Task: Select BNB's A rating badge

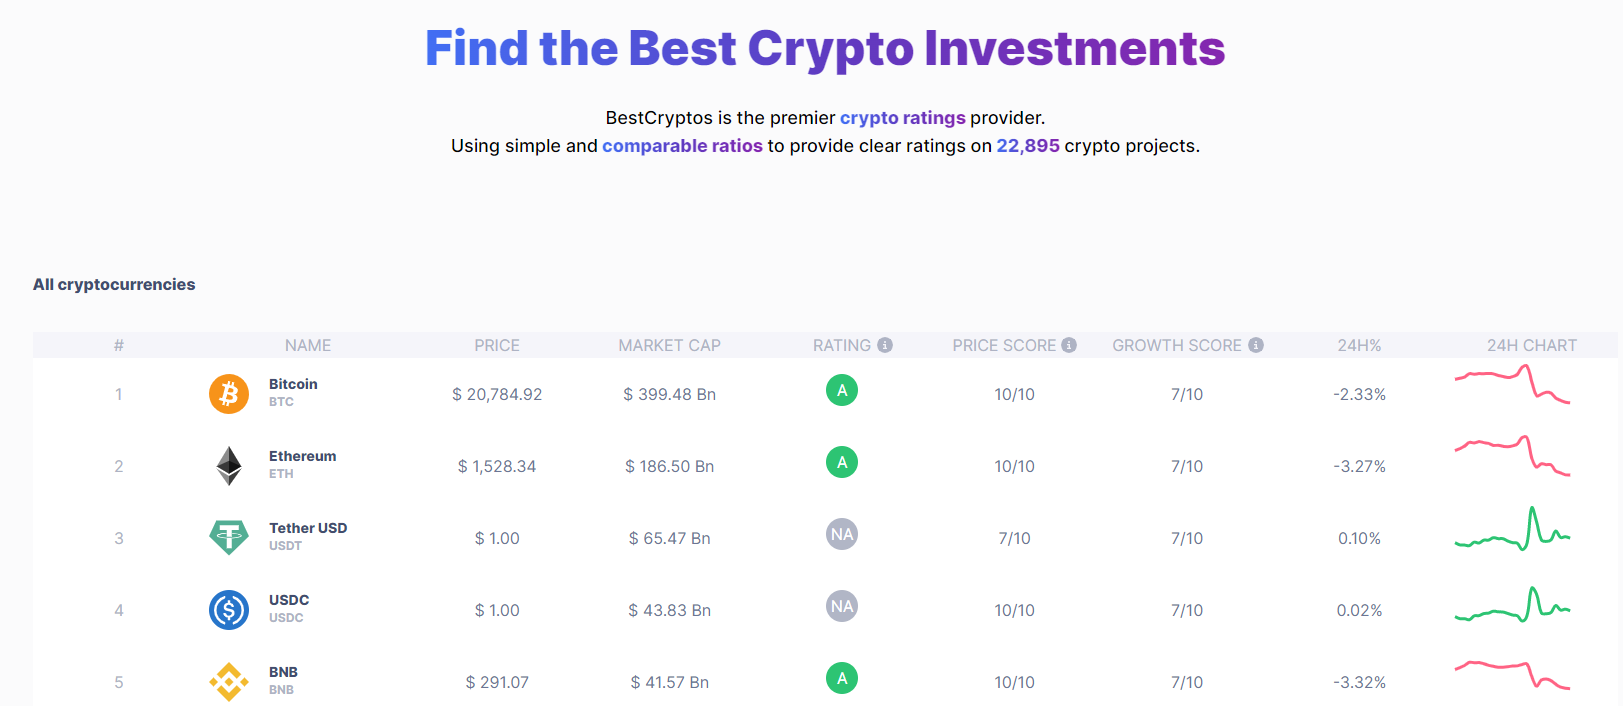Action: [841, 678]
